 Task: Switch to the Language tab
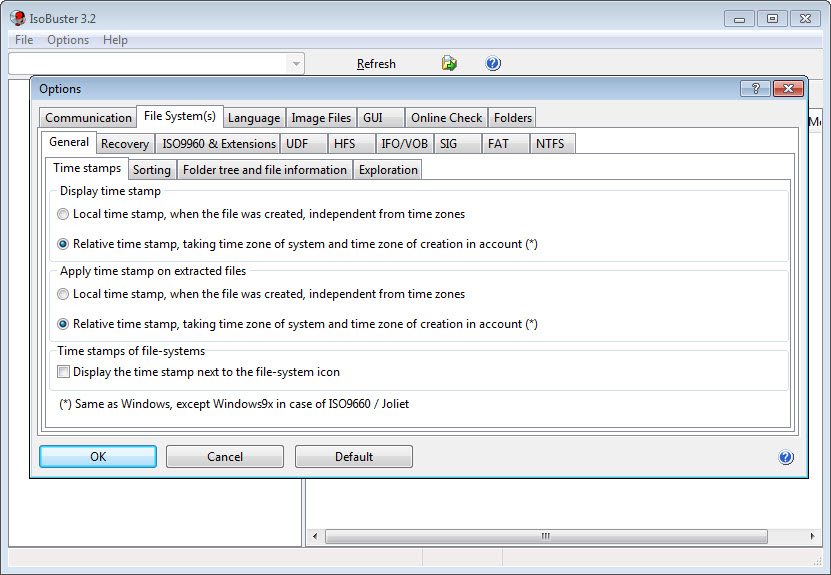(x=254, y=118)
